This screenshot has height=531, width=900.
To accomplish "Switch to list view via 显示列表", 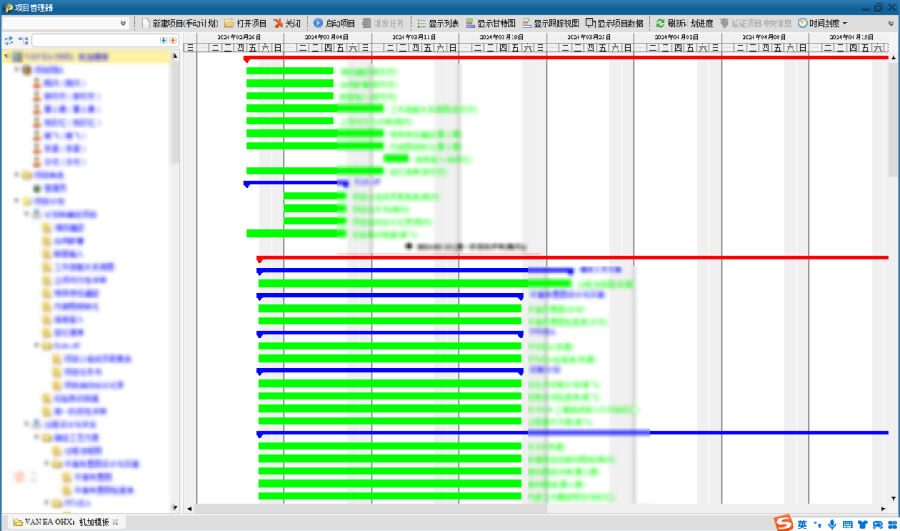I will click(437, 23).
